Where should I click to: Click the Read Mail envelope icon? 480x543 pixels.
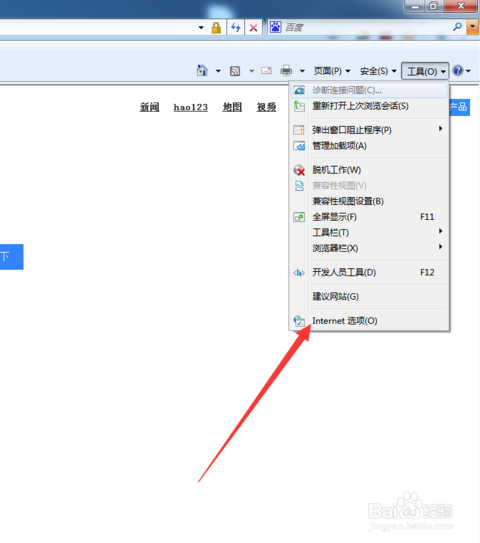[266, 71]
